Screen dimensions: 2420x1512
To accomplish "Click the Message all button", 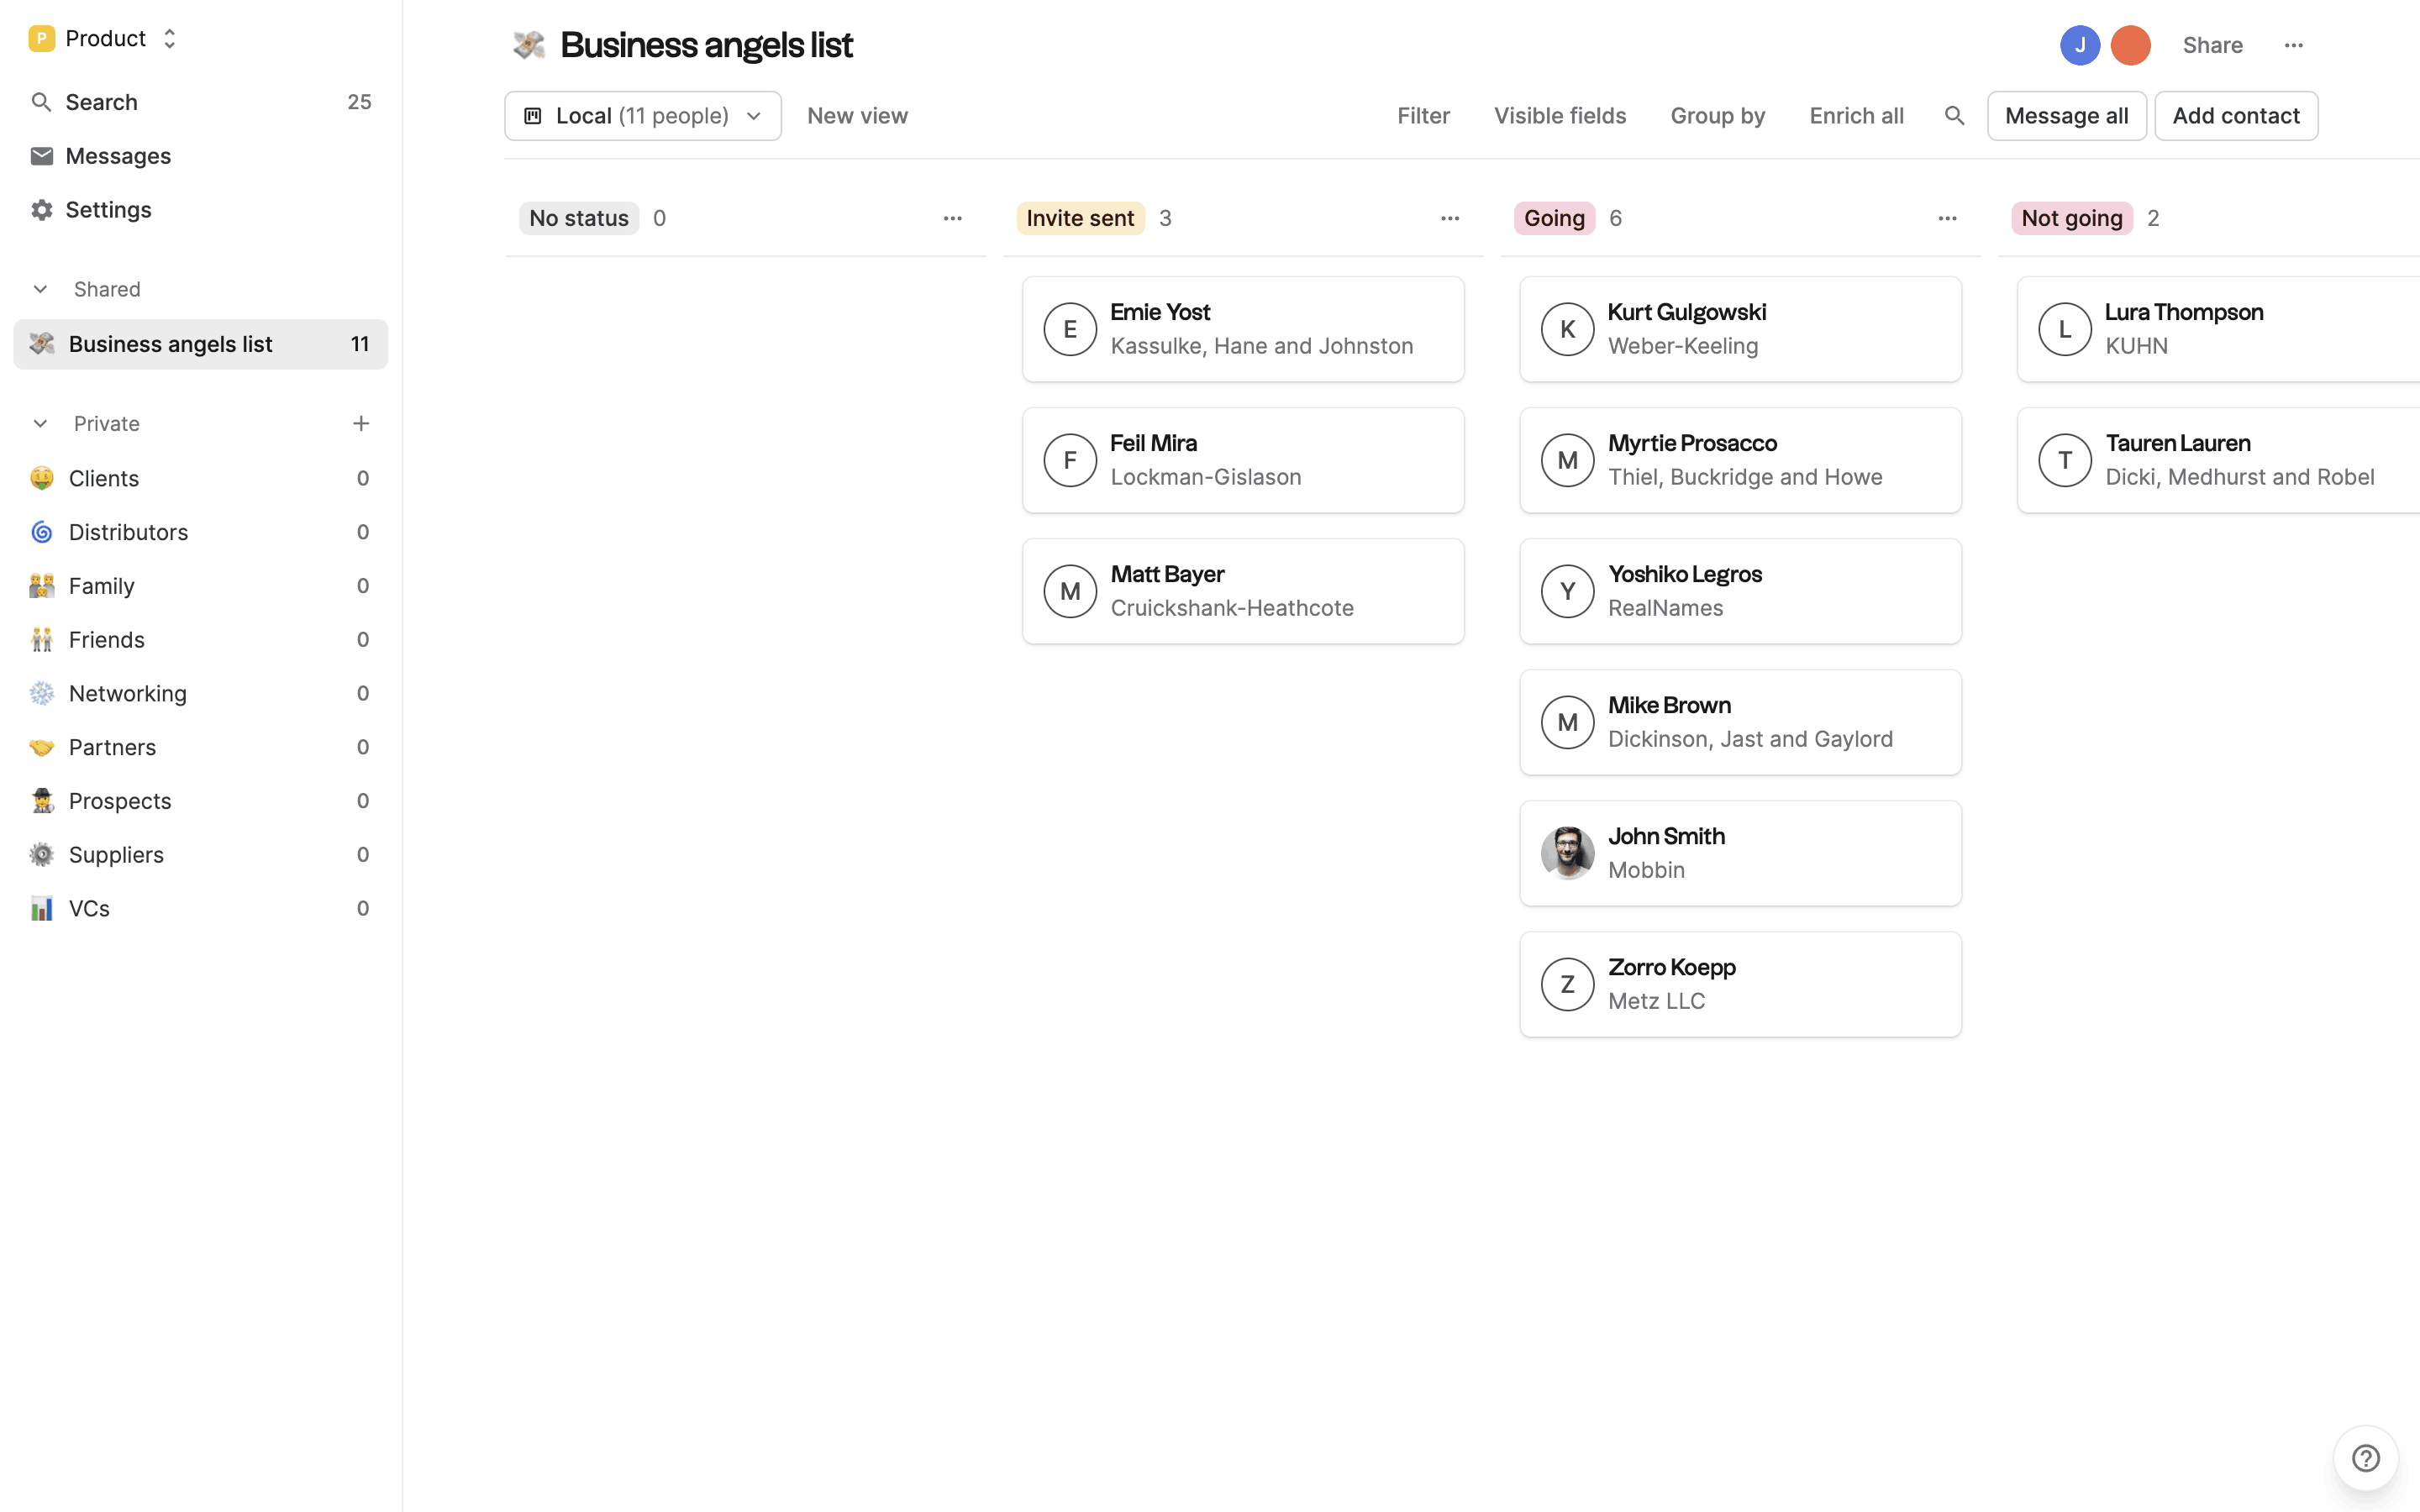I will [2066, 116].
